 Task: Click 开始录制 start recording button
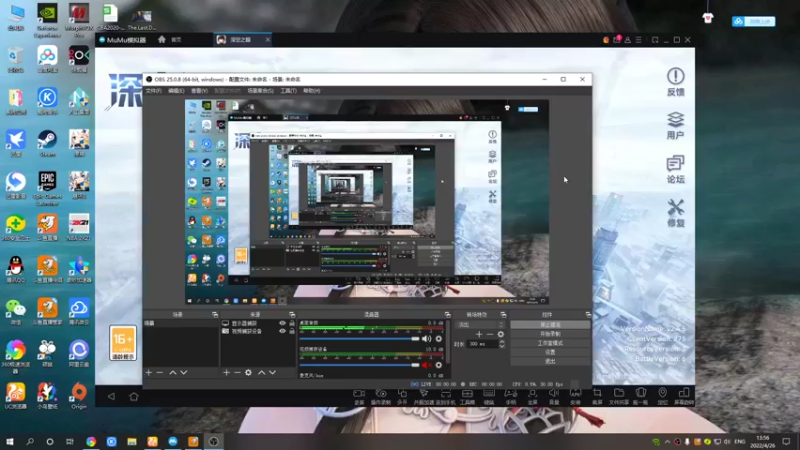pos(550,334)
